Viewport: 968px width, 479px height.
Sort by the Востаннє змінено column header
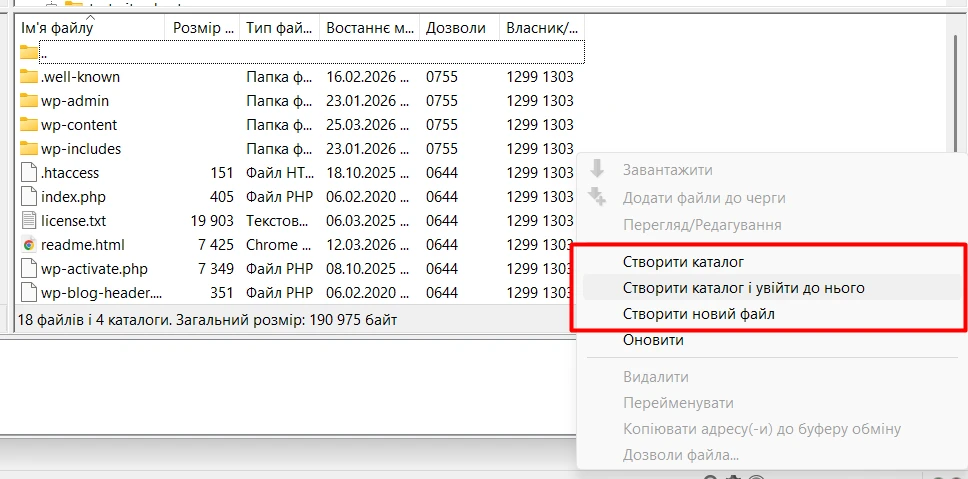coord(370,28)
